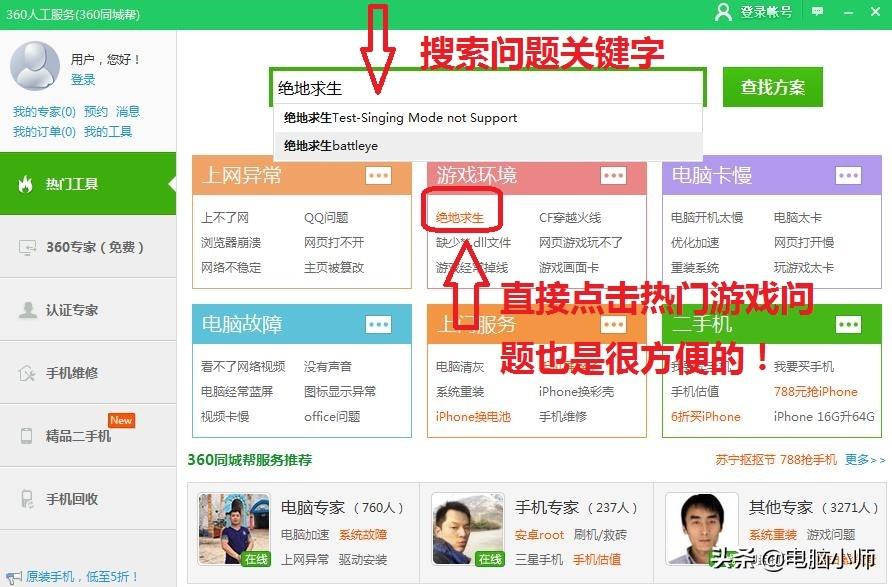The height and width of the screenshot is (587, 892).
Task: Click iPhone 16G升64G item
Action: (x=824, y=417)
